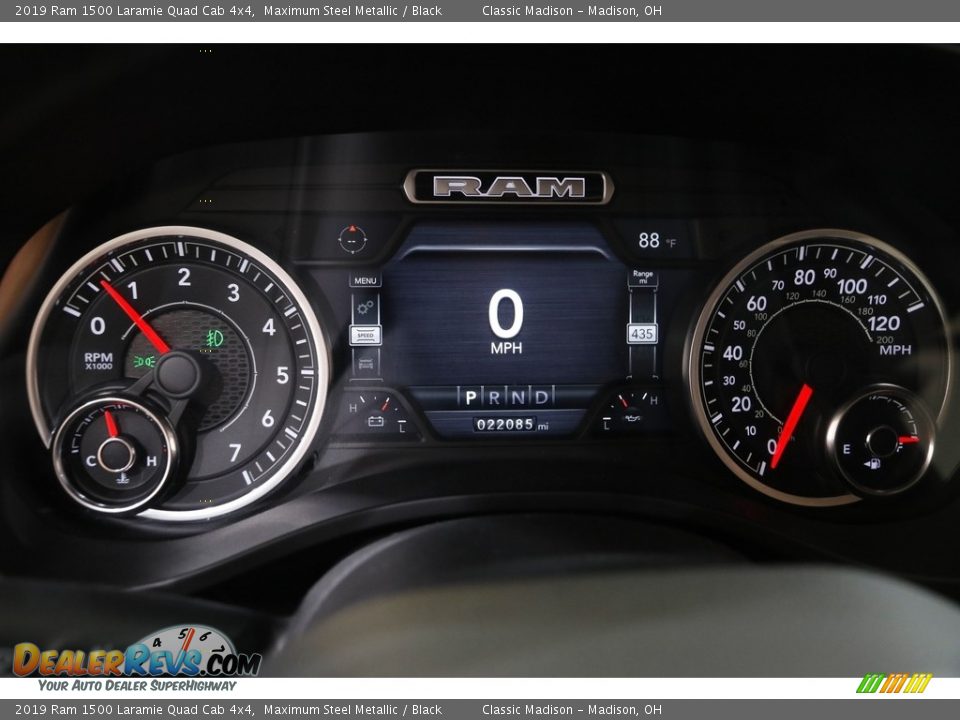Select the D gear indicator
The width and height of the screenshot is (960, 720).
pos(541,397)
